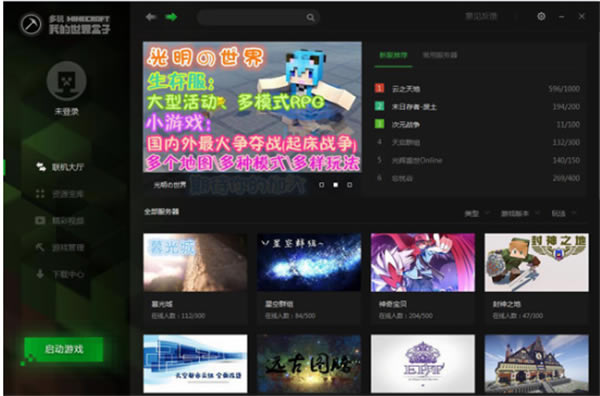Image resolution: width=600 pixels, height=396 pixels.
Task: Open the video section play icon
Action: pos(40,220)
